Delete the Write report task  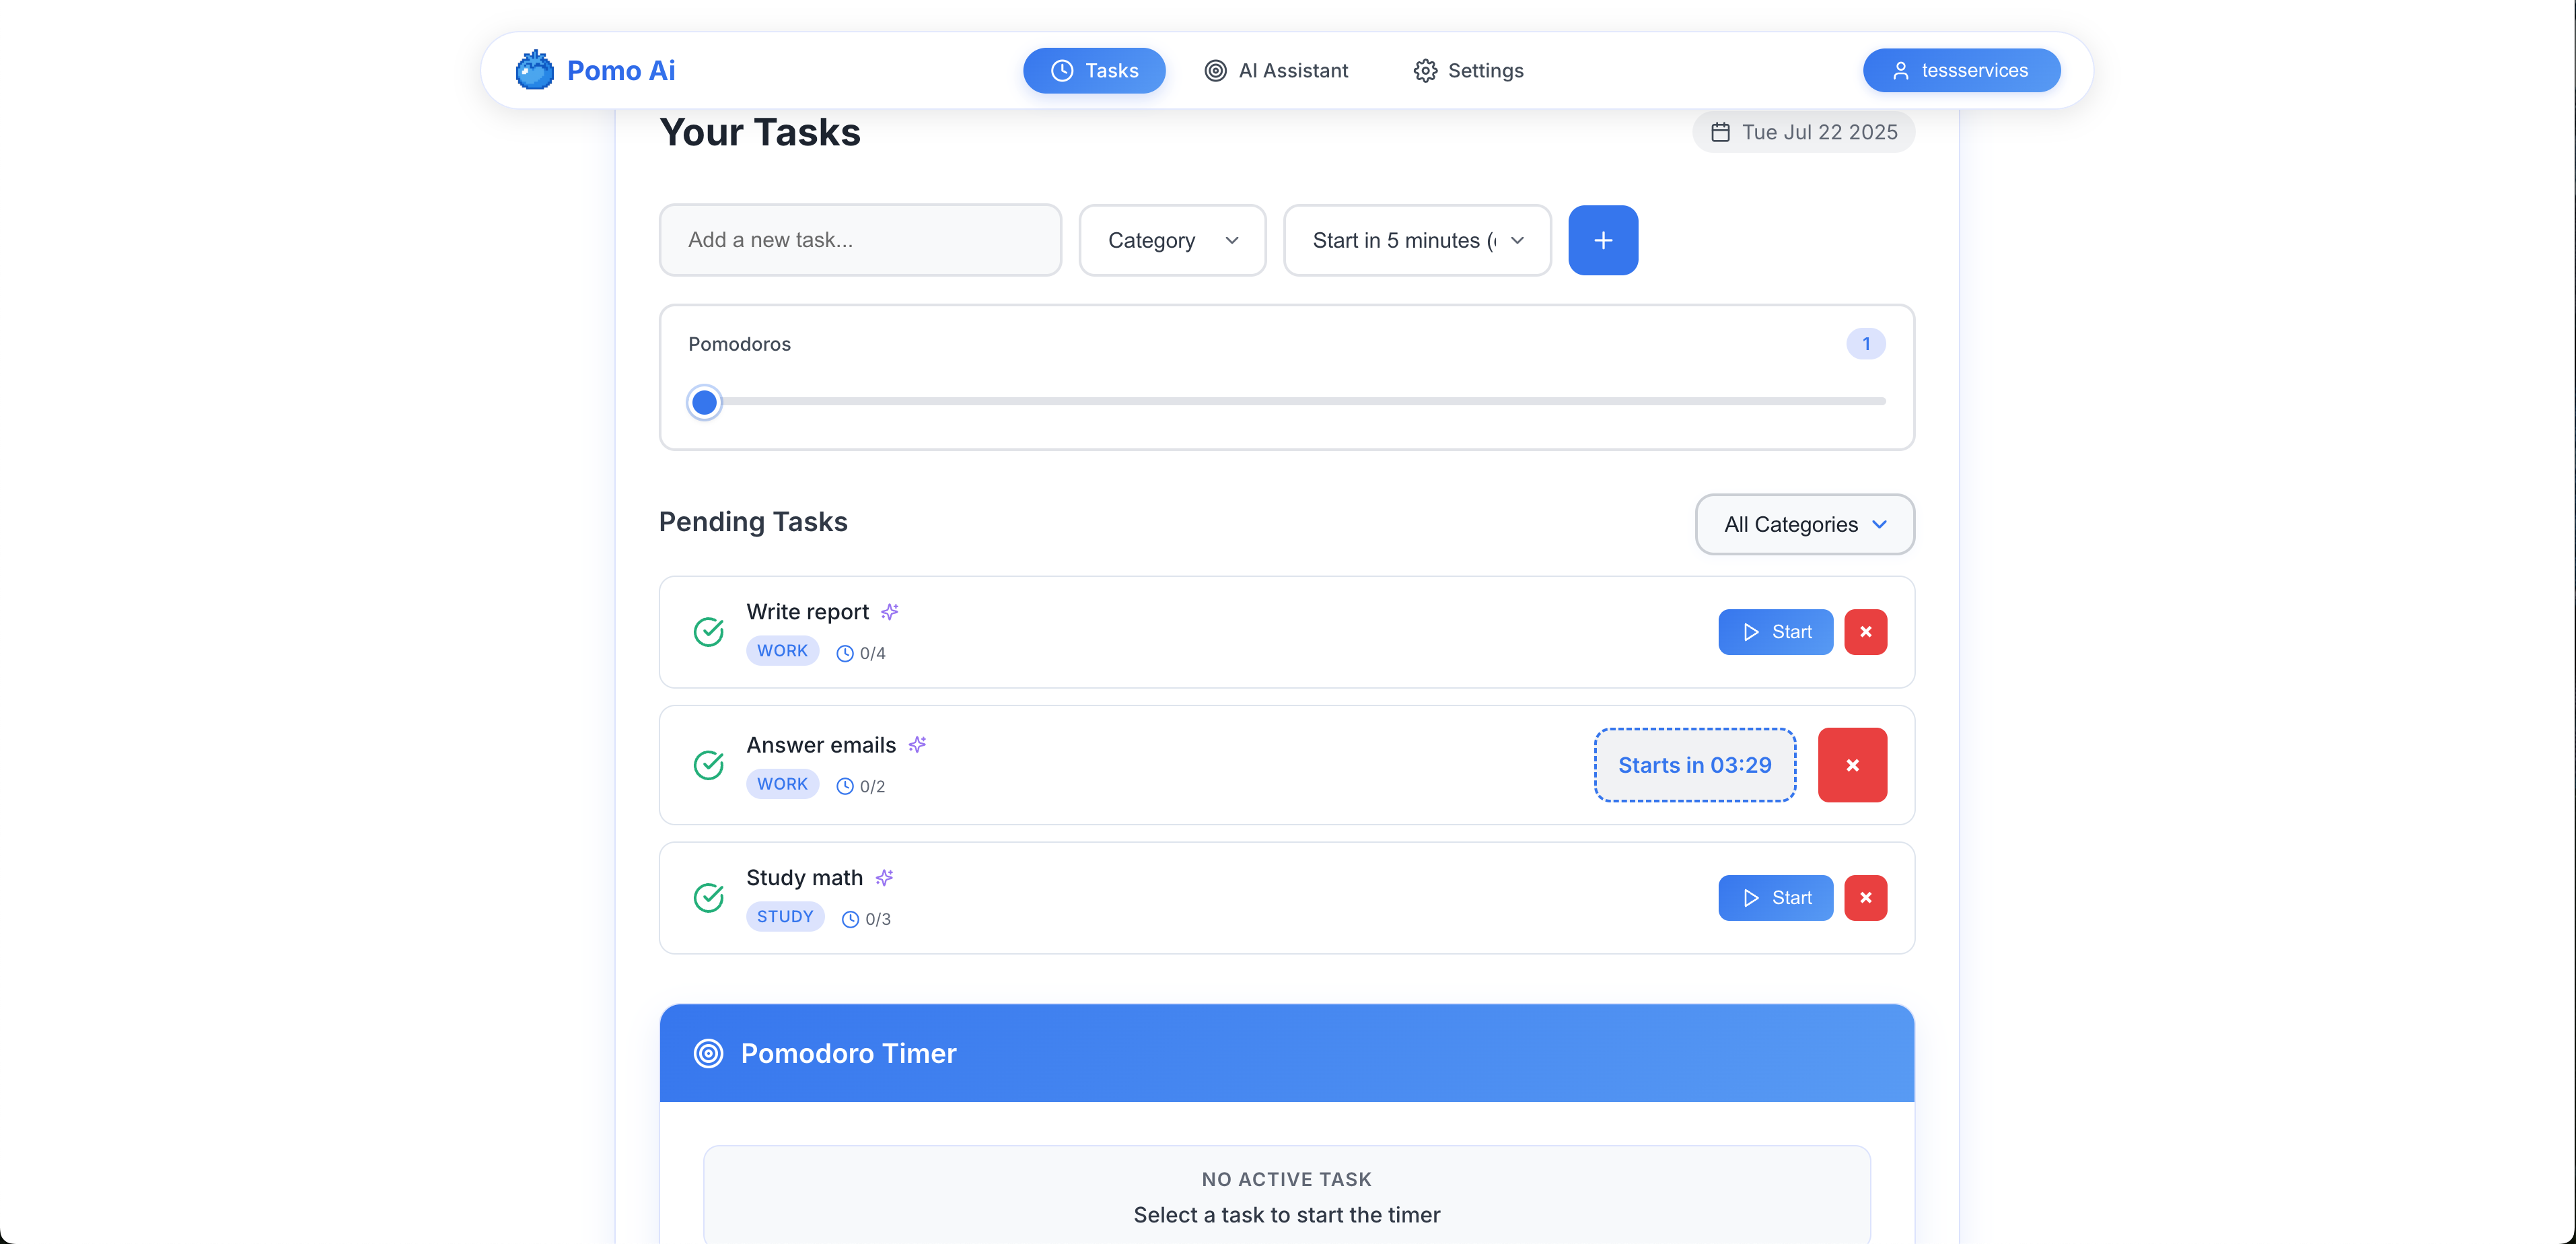pyautogui.click(x=1865, y=632)
